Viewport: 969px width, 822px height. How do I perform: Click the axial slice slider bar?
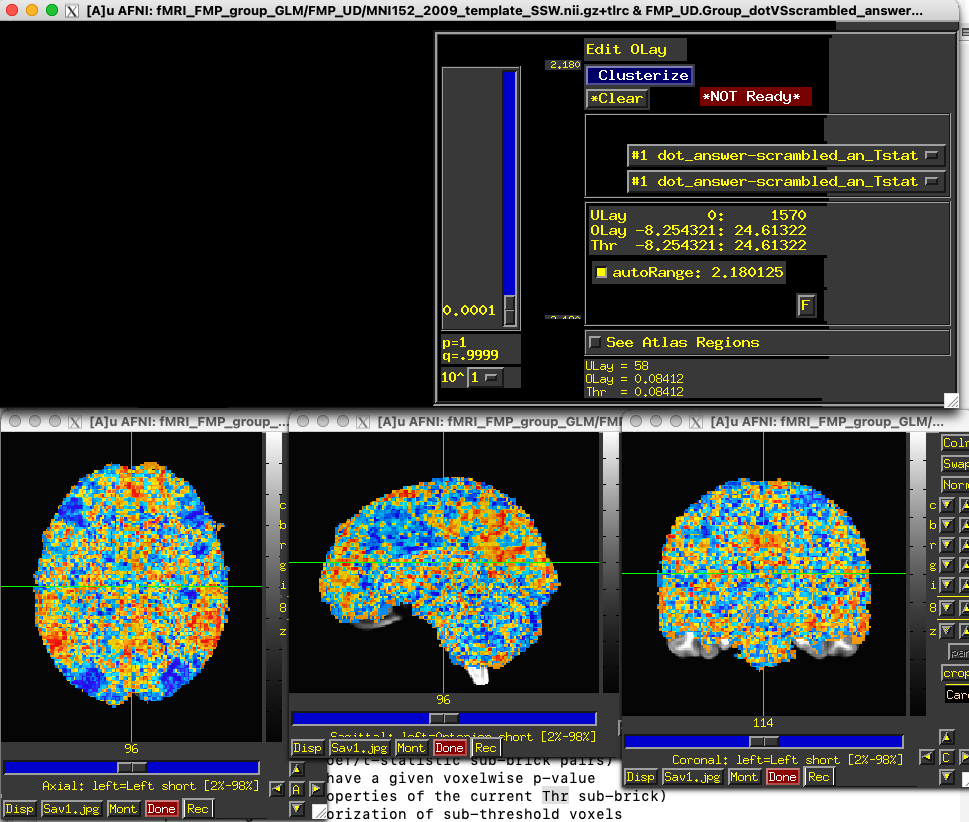[132, 767]
